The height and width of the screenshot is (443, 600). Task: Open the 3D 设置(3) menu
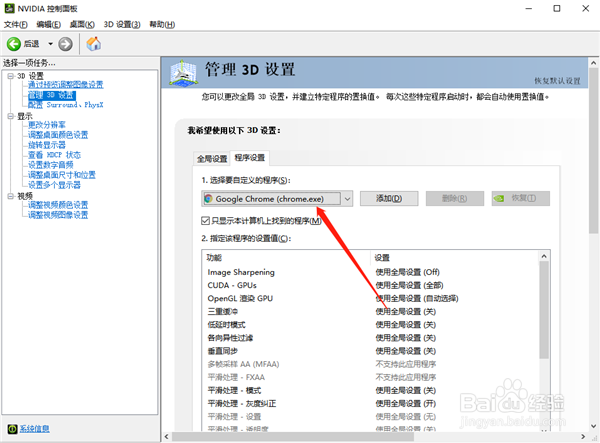(122, 24)
